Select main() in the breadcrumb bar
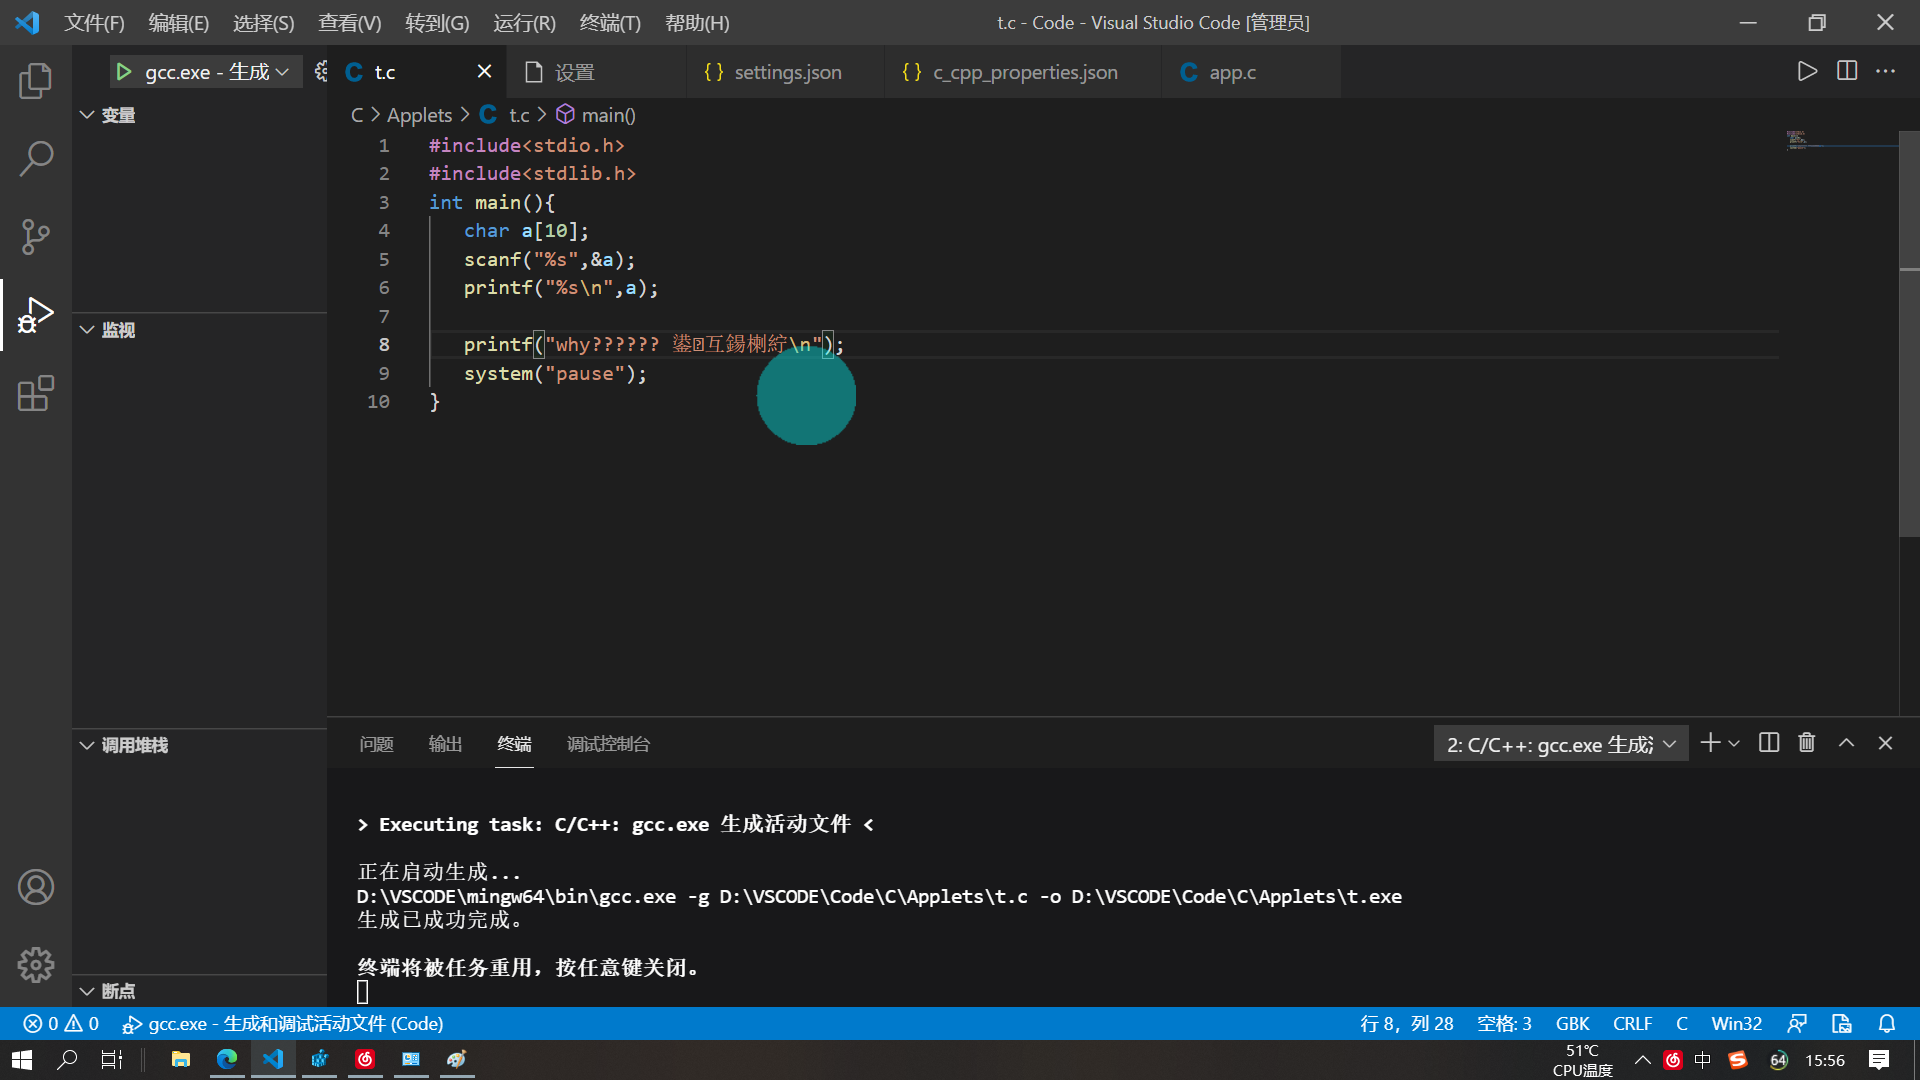The width and height of the screenshot is (1920, 1080). coord(607,114)
